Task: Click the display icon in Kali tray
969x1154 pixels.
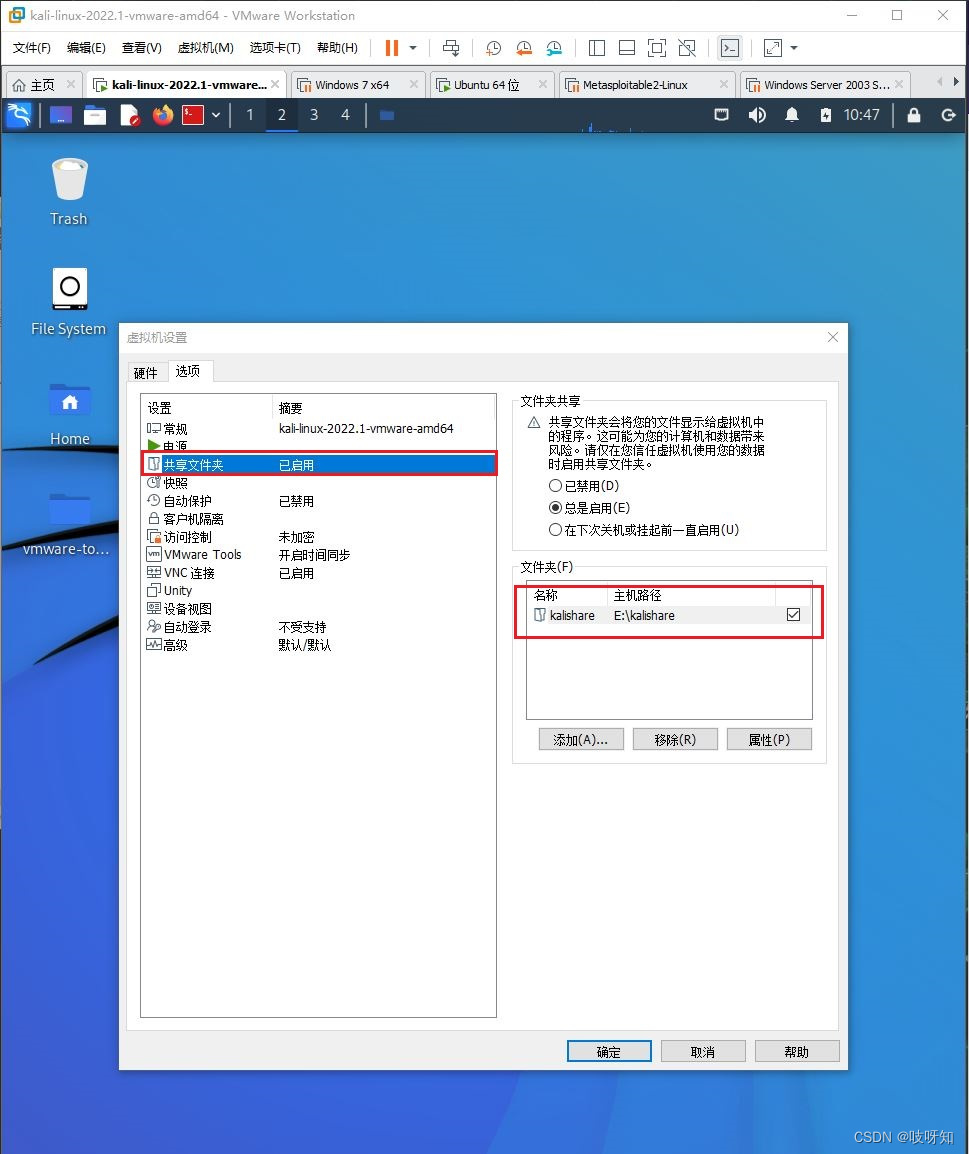Action: point(722,115)
